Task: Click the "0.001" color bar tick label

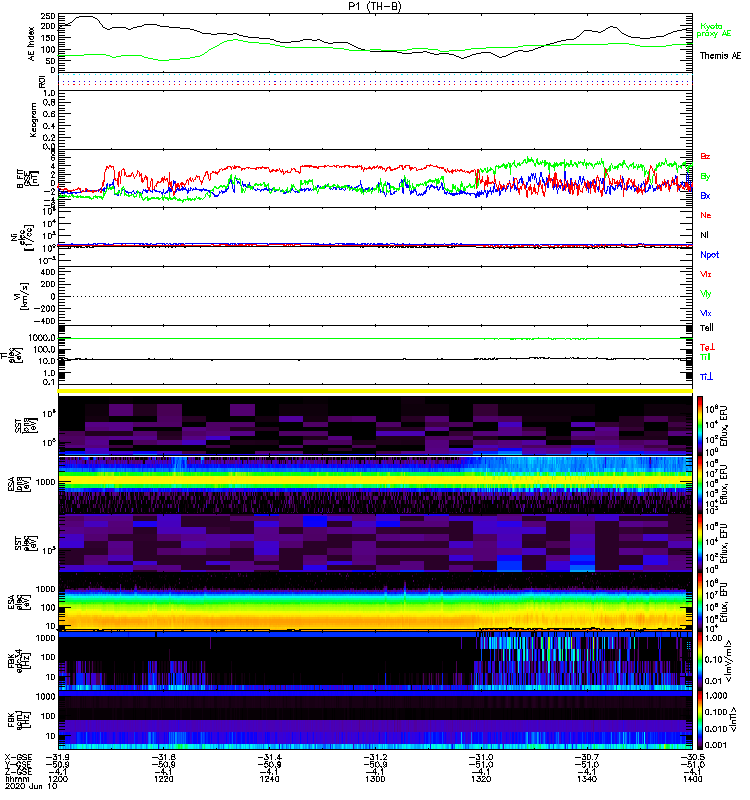Action: tap(715, 745)
